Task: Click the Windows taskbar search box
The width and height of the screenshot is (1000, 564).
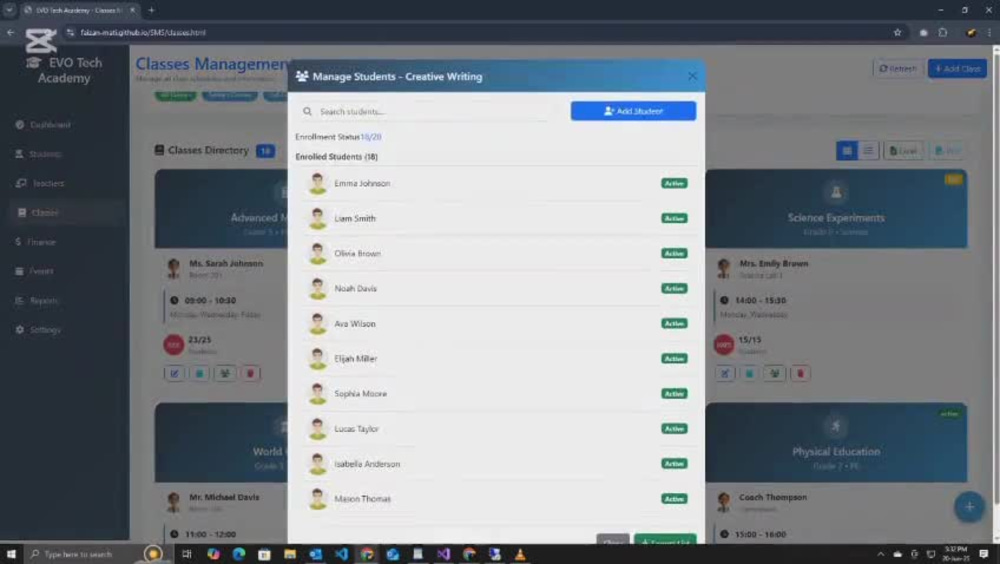Action: (96, 554)
